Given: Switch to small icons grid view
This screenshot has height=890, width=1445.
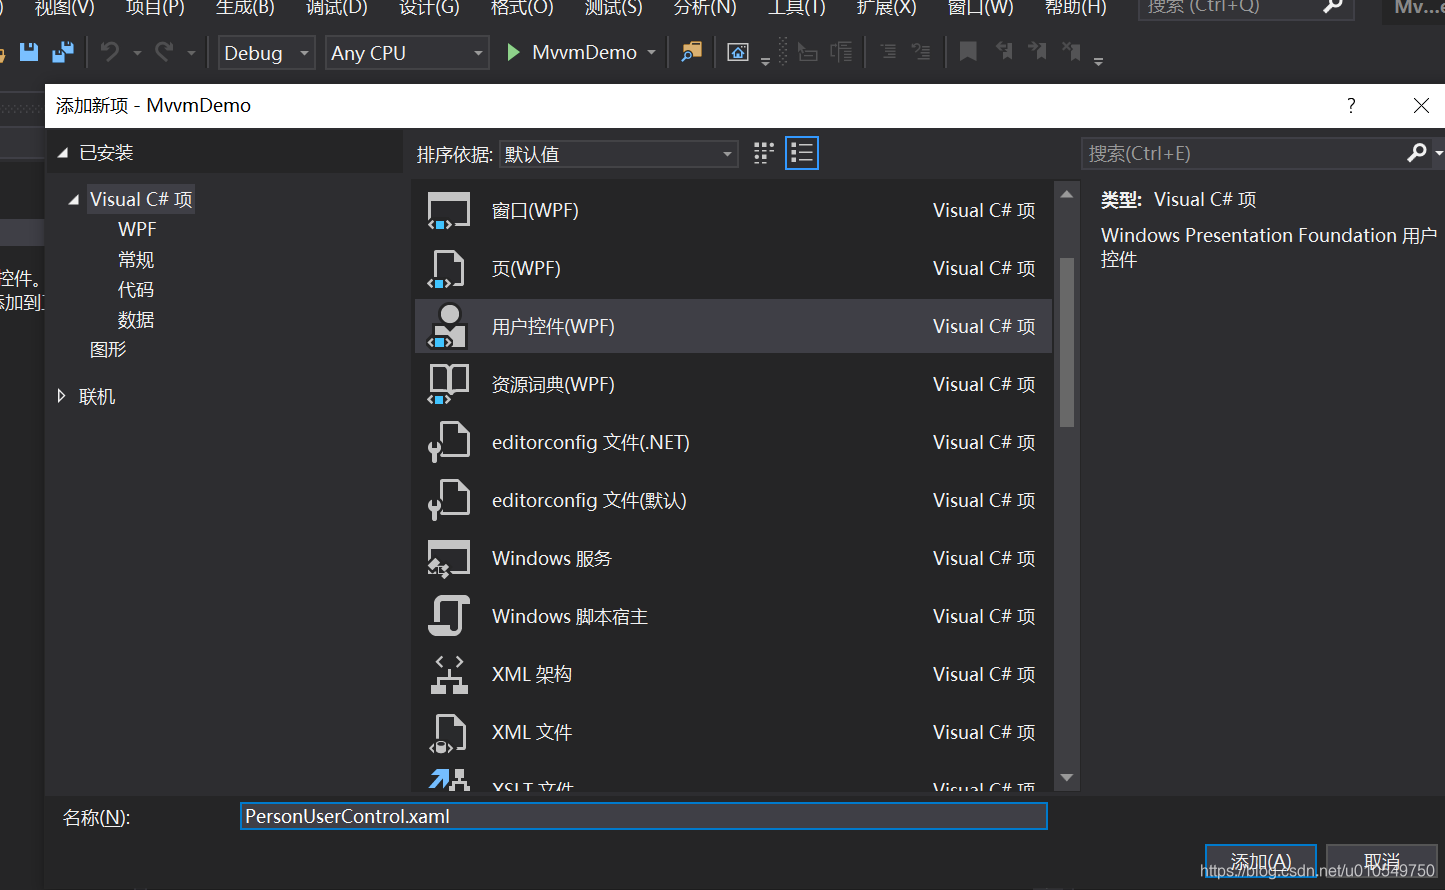Looking at the screenshot, I should (x=764, y=153).
